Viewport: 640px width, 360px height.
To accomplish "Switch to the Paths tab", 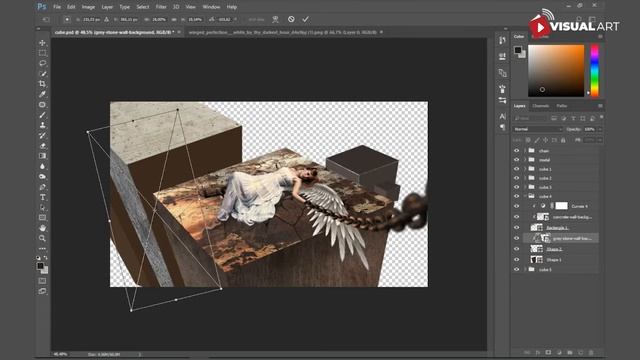I will click(x=561, y=106).
